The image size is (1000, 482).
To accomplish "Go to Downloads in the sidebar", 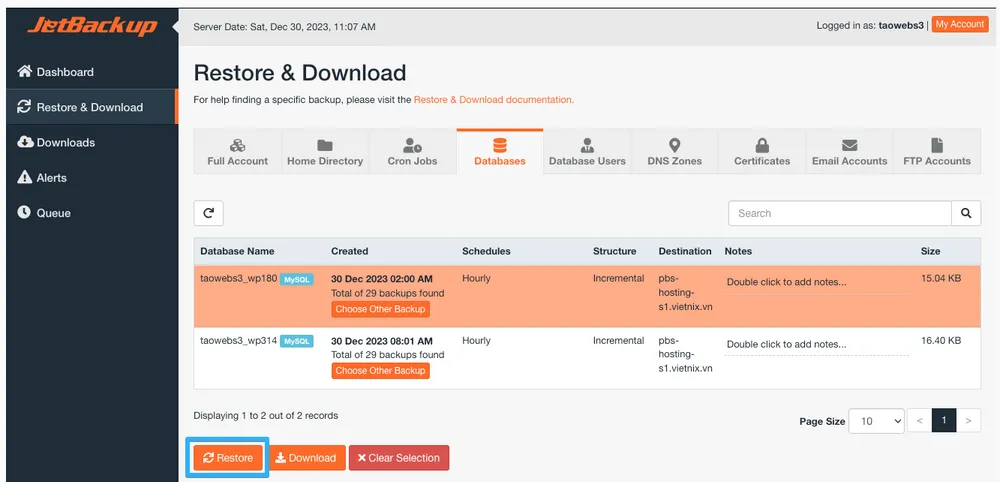I will [x=65, y=143].
